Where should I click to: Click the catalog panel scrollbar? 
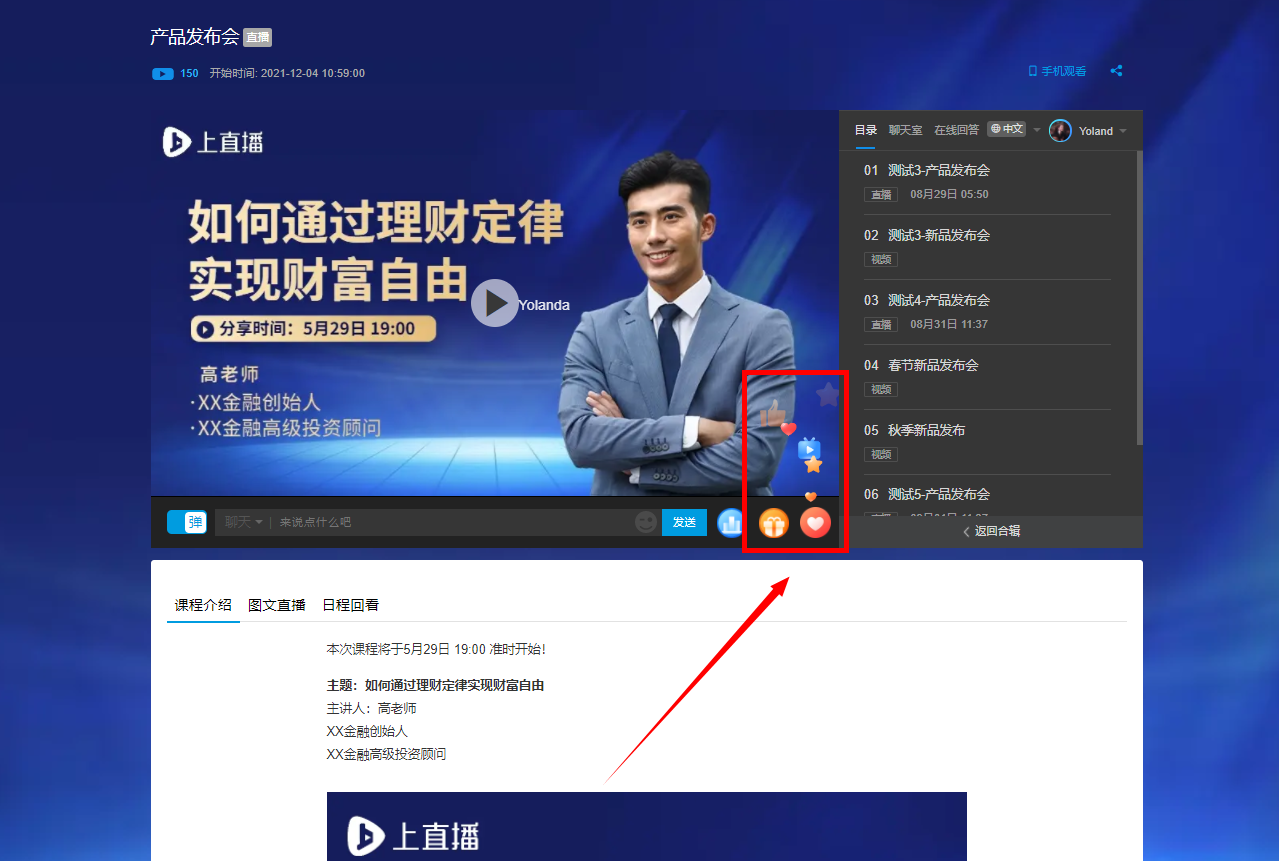tap(1140, 297)
